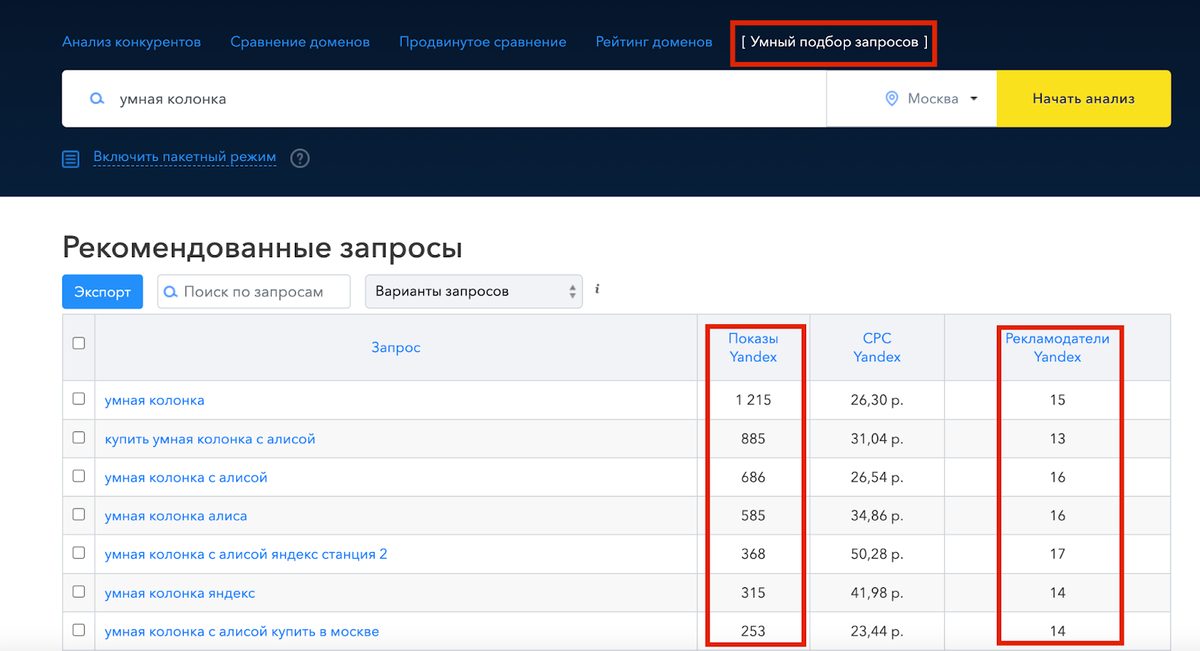This screenshot has width=1200, height=651.
Task: Click the advertisers value 17
Action: pyautogui.click(x=1058, y=554)
